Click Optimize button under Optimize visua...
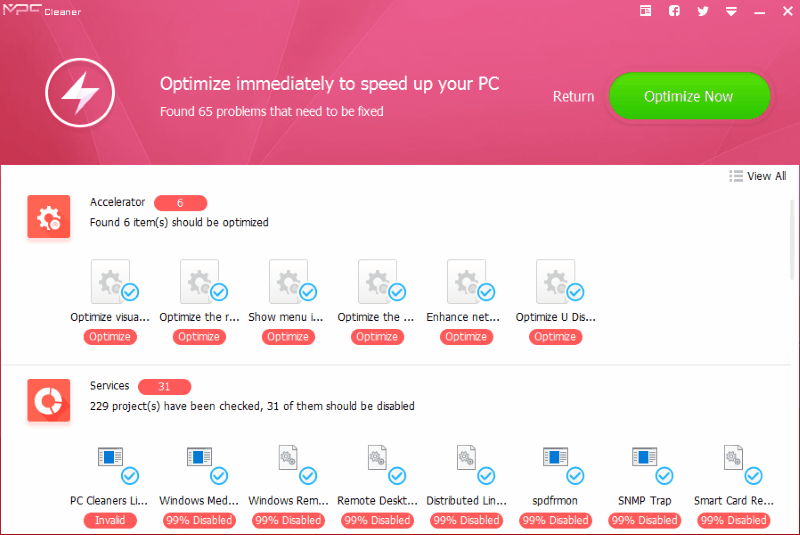This screenshot has height=535, width=800. [110, 337]
